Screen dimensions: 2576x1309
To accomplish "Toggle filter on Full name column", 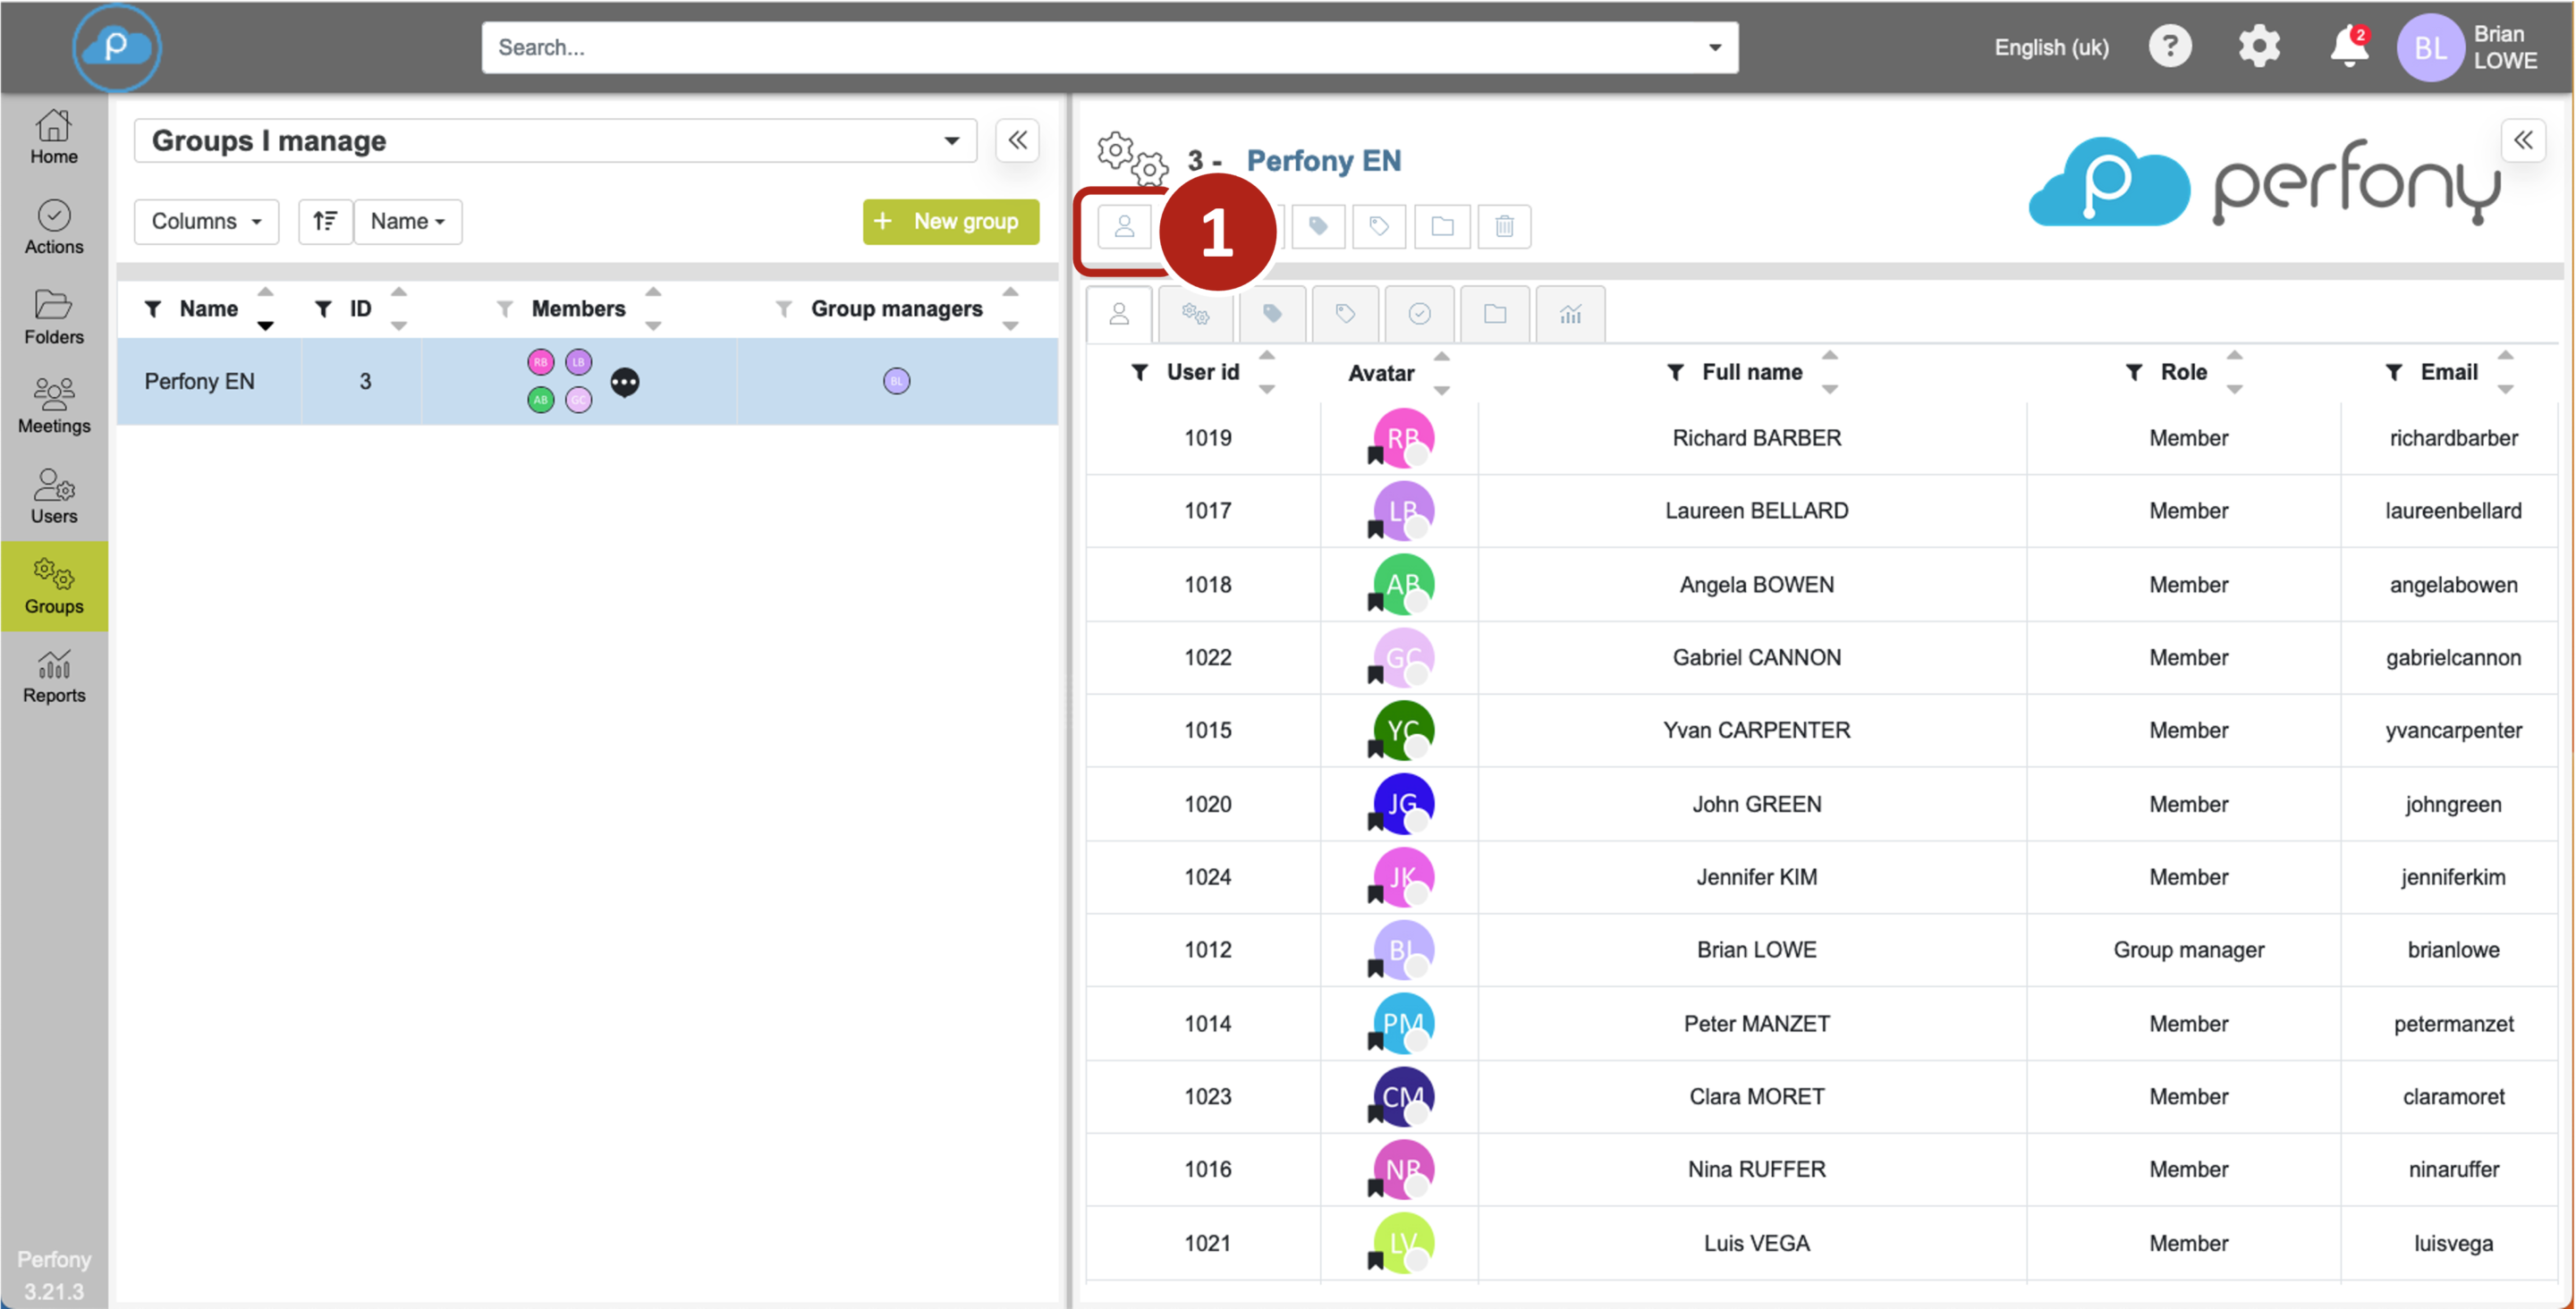I will coord(1675,372).
